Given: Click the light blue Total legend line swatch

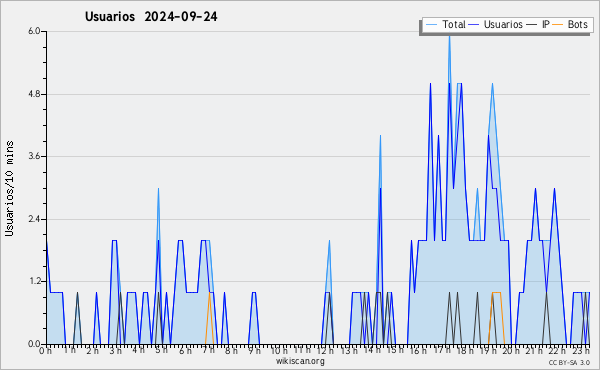Looking at the screenshot, I should click(432, 25).
